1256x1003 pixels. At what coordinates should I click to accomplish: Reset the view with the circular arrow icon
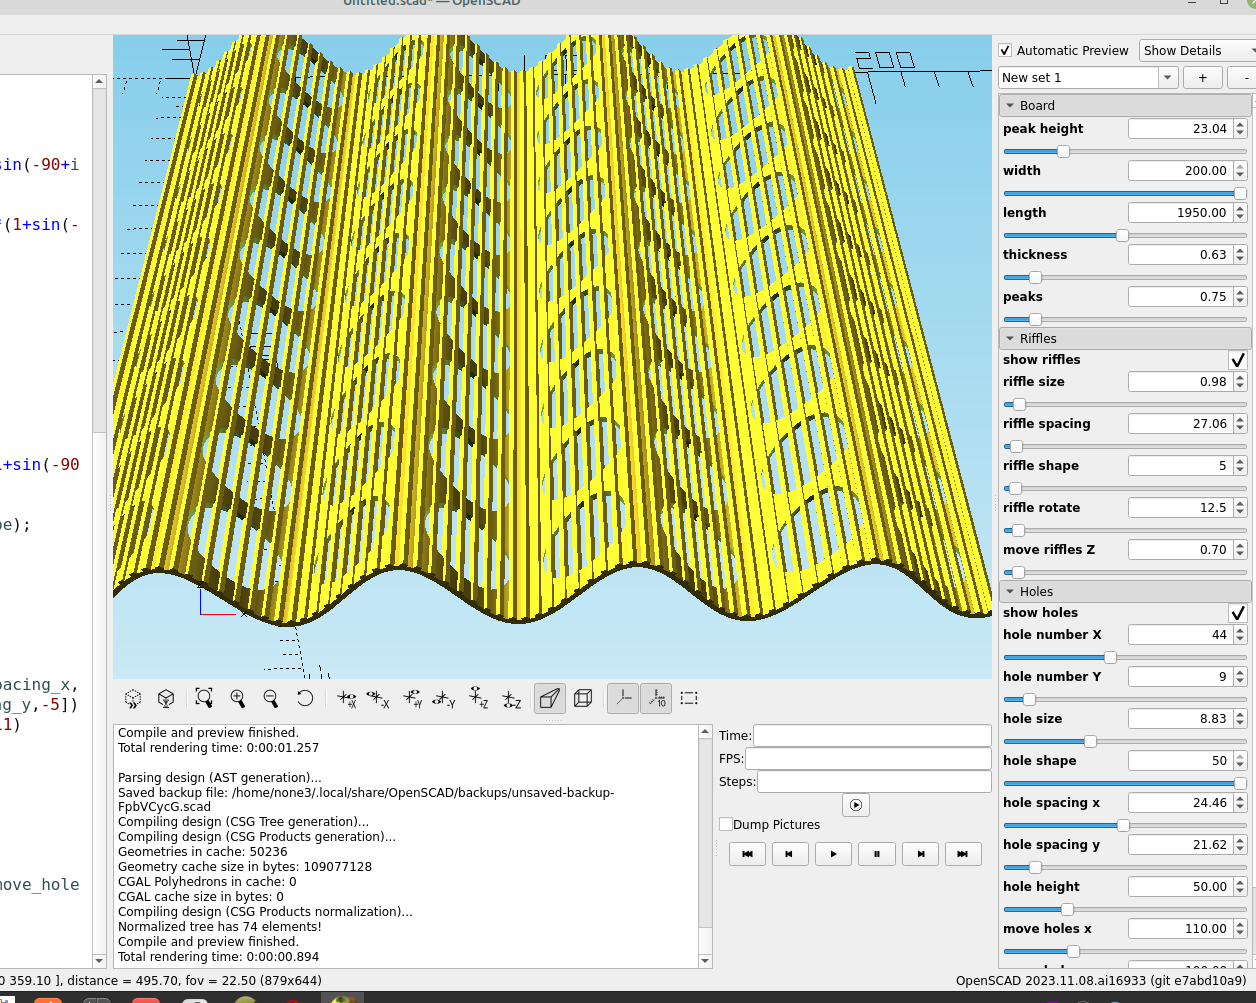pyautogui.click(x=305, y=698)
